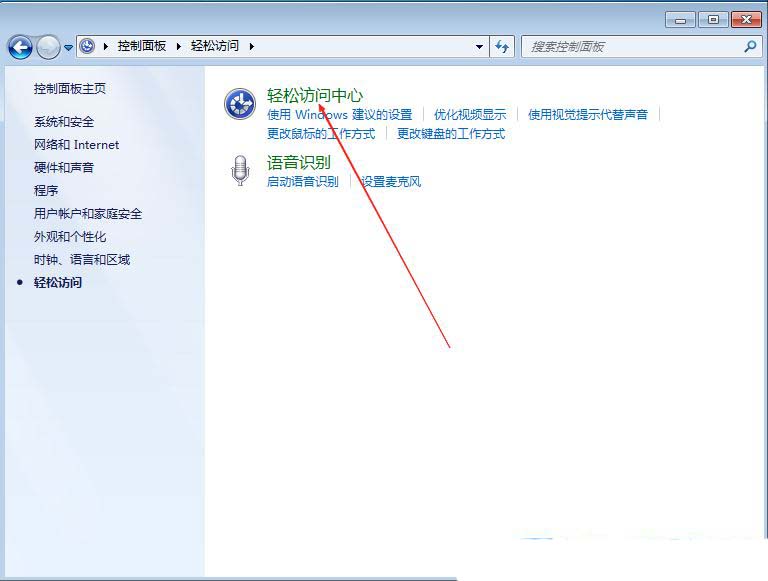This screenshot has width=768, height=581.
Task: Click the microphone Speech Recognition icon
Action: pos(240,170)
